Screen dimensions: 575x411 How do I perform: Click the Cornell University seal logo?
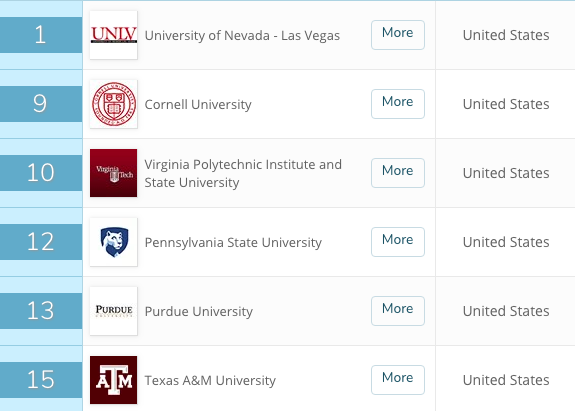point(114,104)
